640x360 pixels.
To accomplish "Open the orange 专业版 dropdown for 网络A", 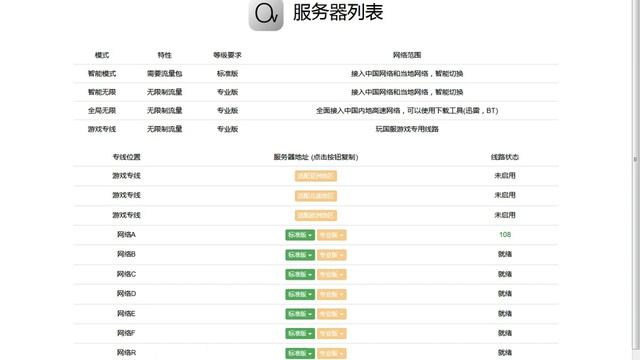I will [x=331, y=235].
